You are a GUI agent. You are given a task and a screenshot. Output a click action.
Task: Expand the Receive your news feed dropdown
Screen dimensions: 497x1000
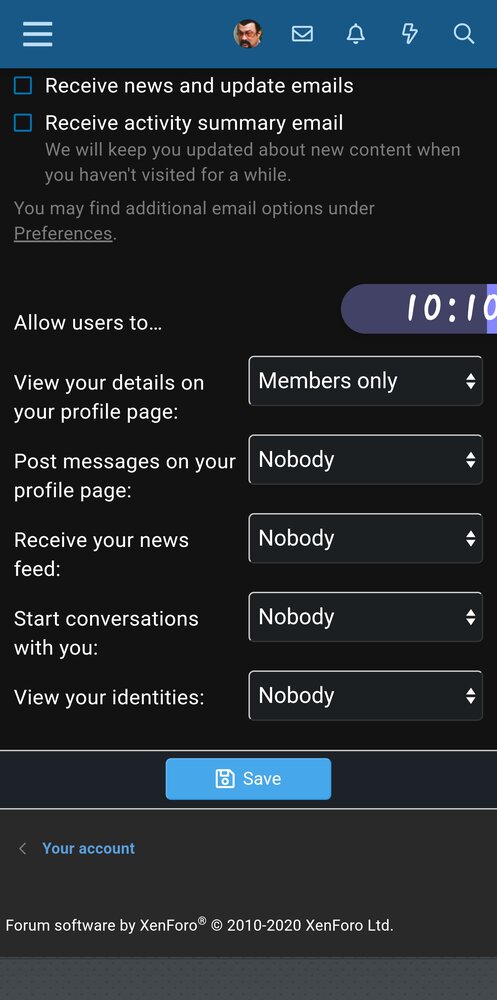(x=366, y=538)
